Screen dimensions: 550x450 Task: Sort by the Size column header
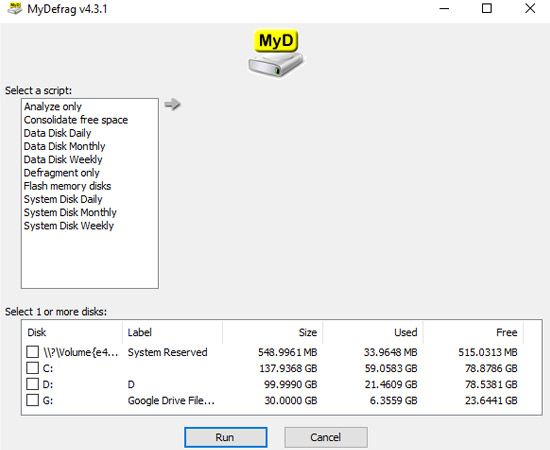tap(273, 332)
